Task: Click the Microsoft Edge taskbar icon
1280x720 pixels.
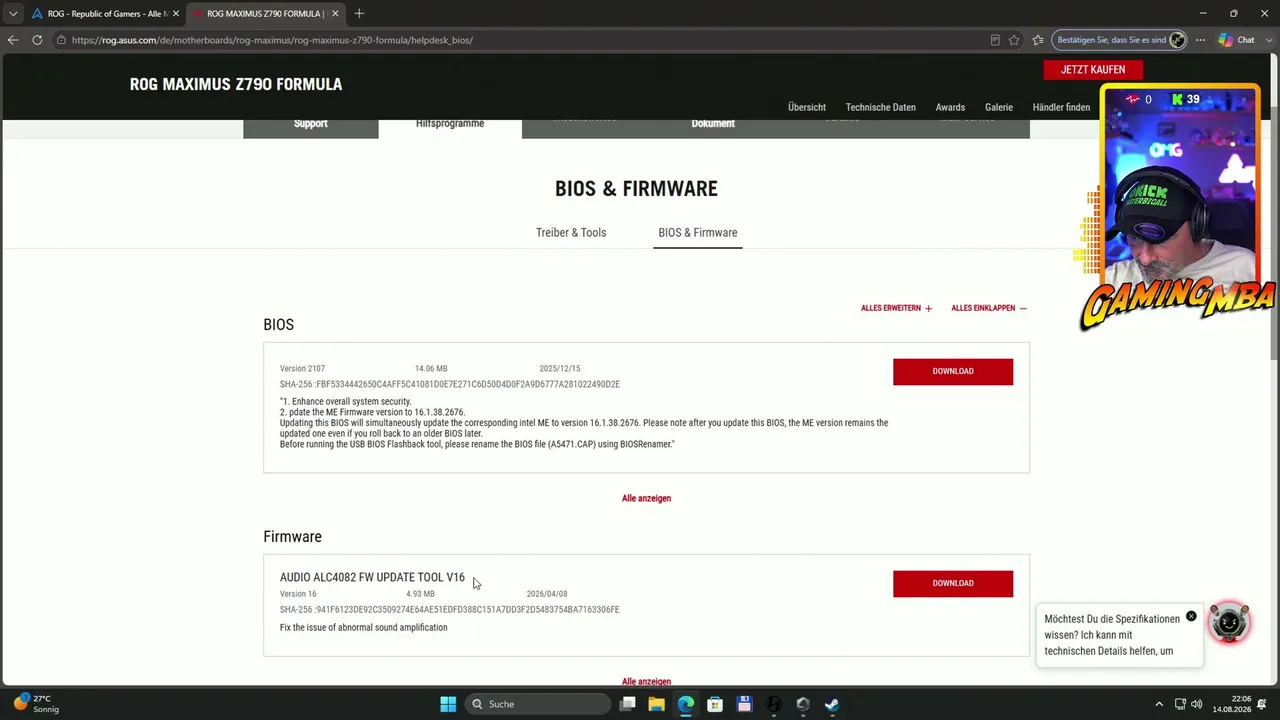Action: click(685, 704)
